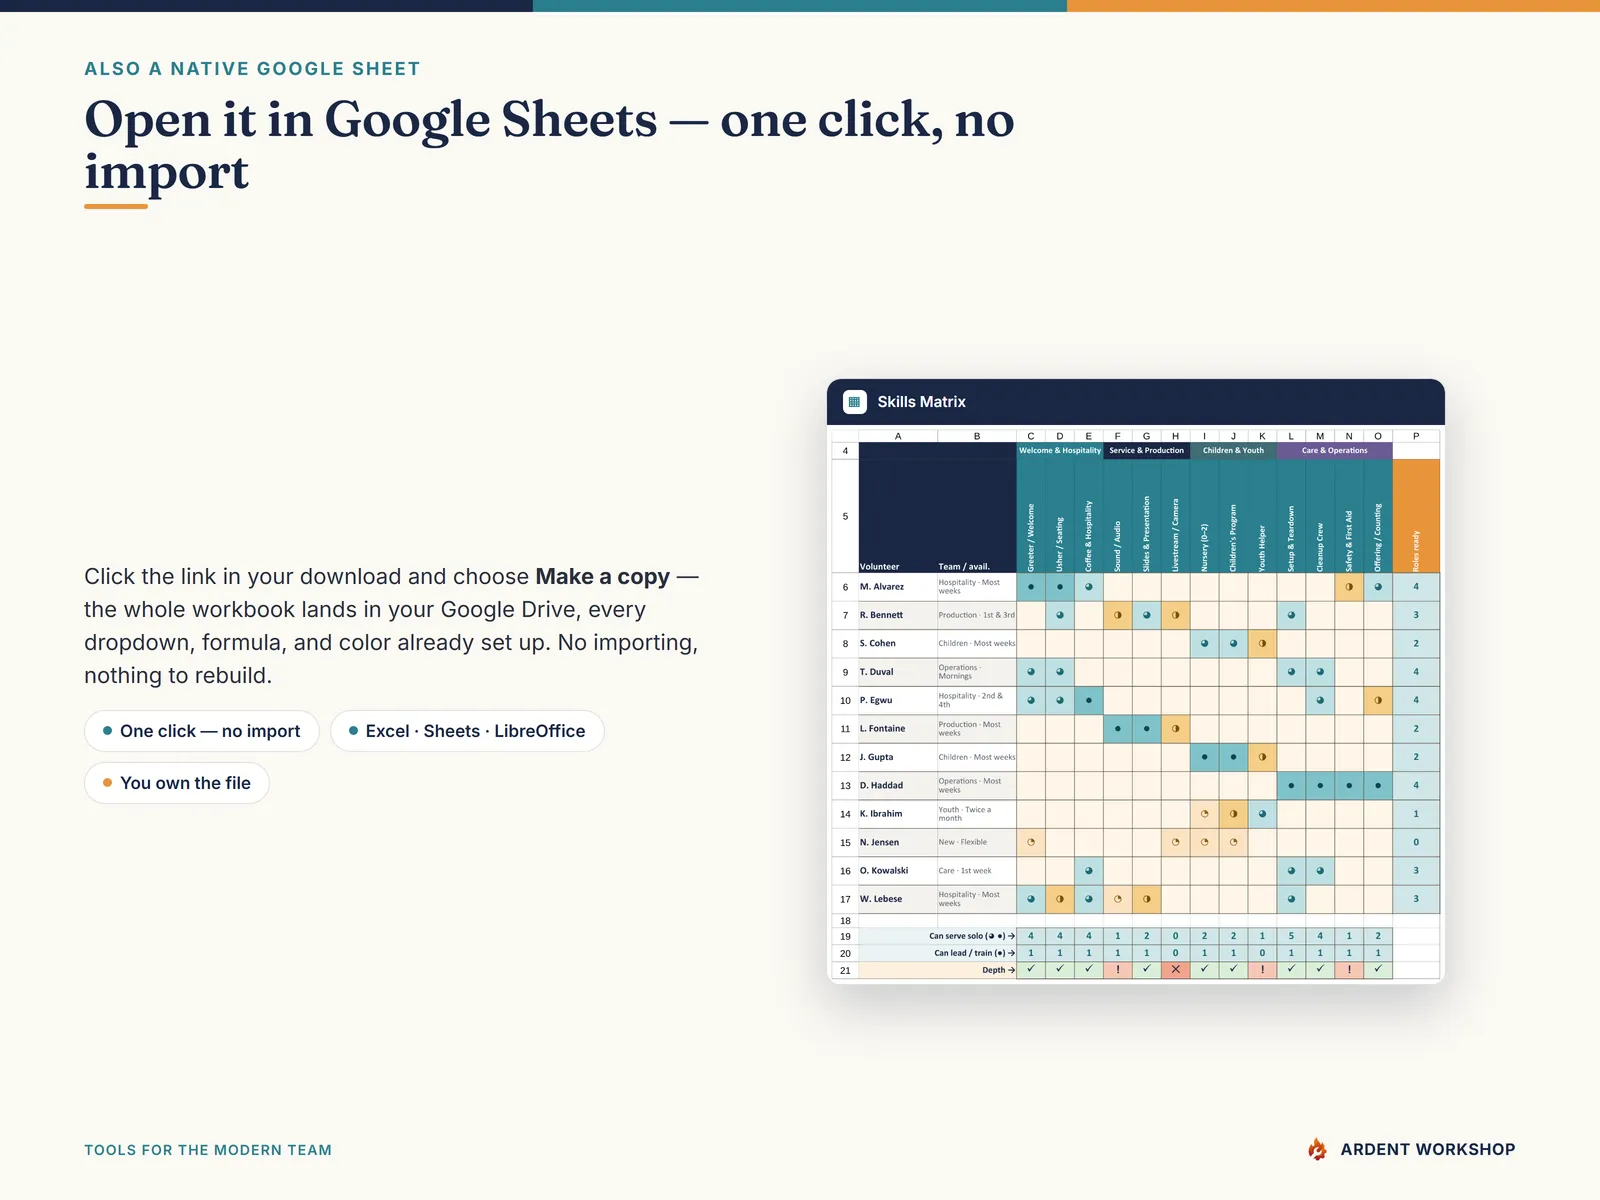This screenshot has width=1600, height=1200.
Task: Select the 'Service & Production' group header
Action: (1147, 451)
